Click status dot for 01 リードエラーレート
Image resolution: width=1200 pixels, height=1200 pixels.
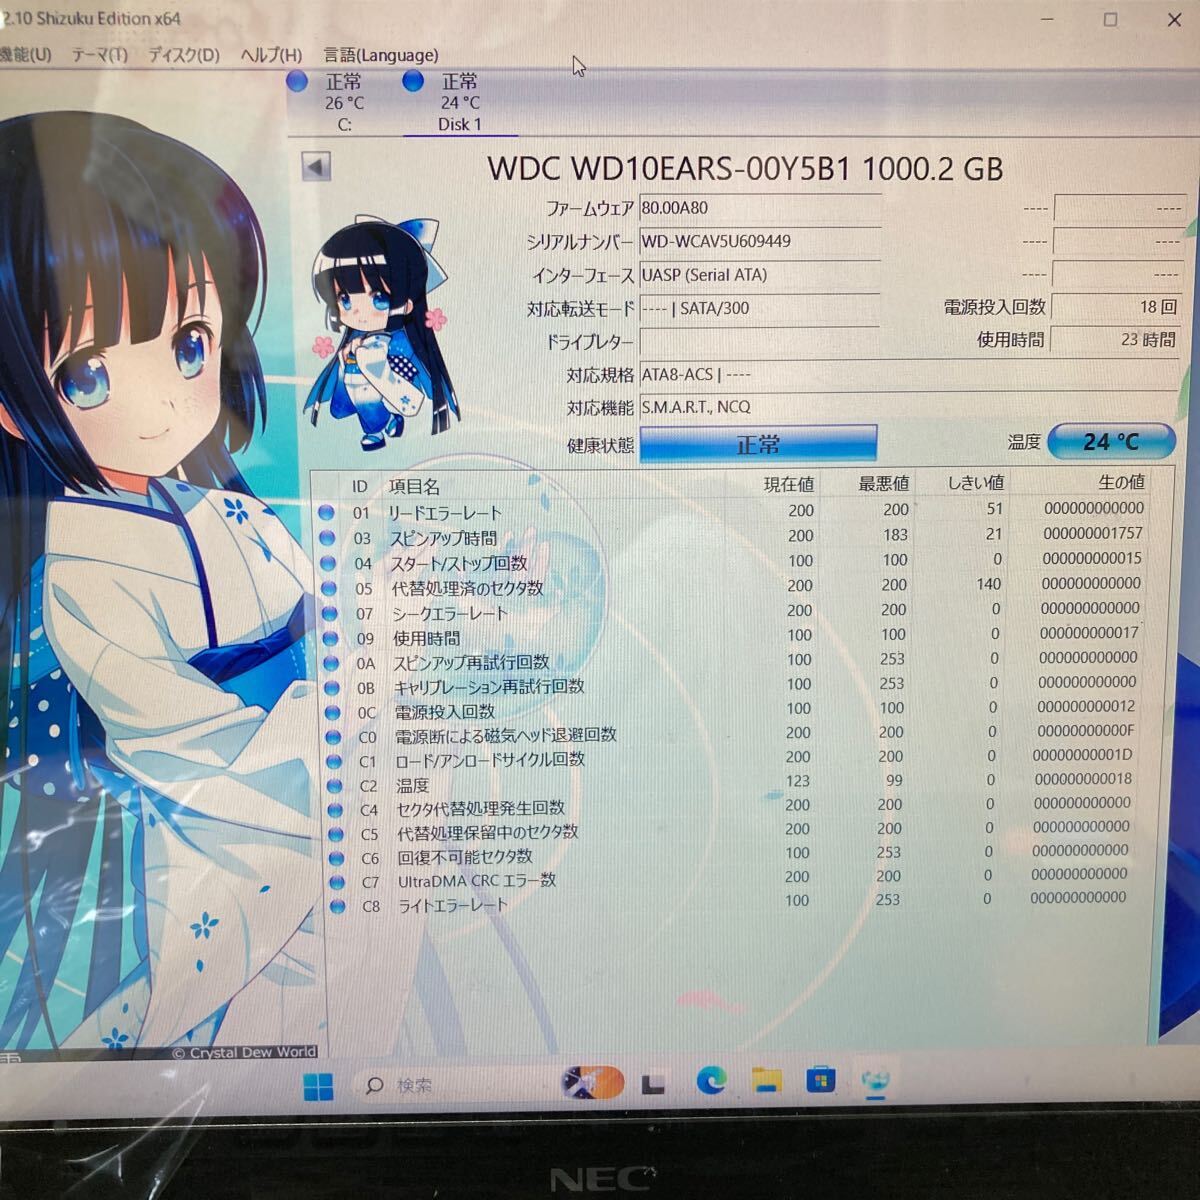(326, 513)
